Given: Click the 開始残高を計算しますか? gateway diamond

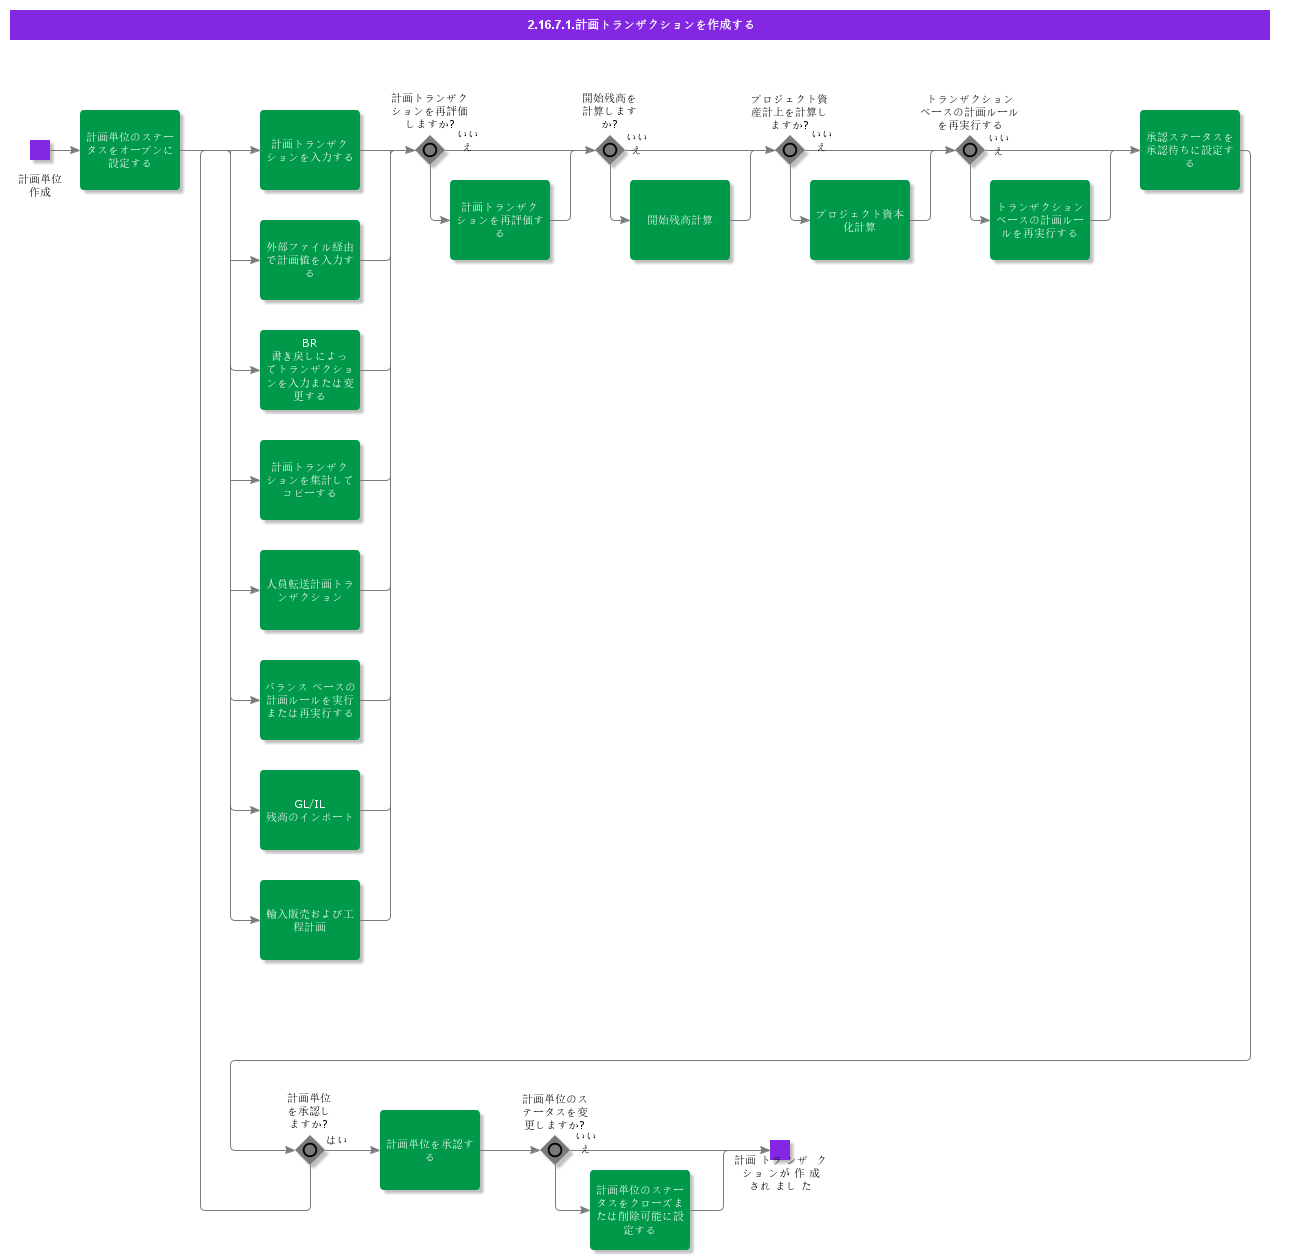Looking at the screenshot, I should point(610,149).
